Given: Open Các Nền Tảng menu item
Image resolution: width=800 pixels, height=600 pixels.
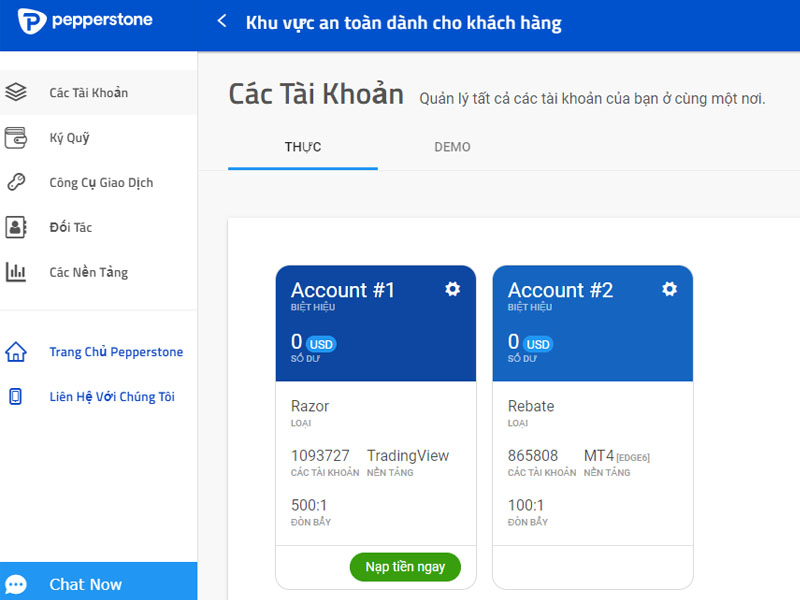Looking at the screenshot, I should coord(98,272).
